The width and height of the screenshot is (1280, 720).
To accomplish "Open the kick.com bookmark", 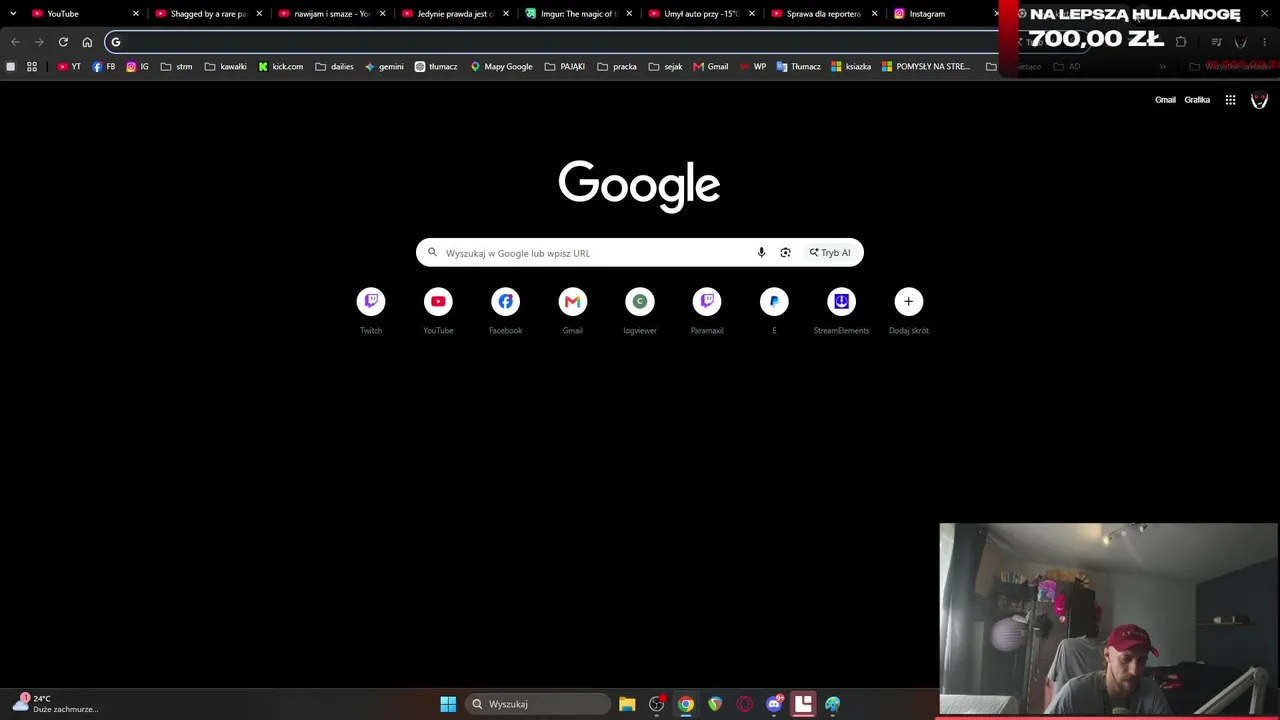I will [x=280, y=67].
